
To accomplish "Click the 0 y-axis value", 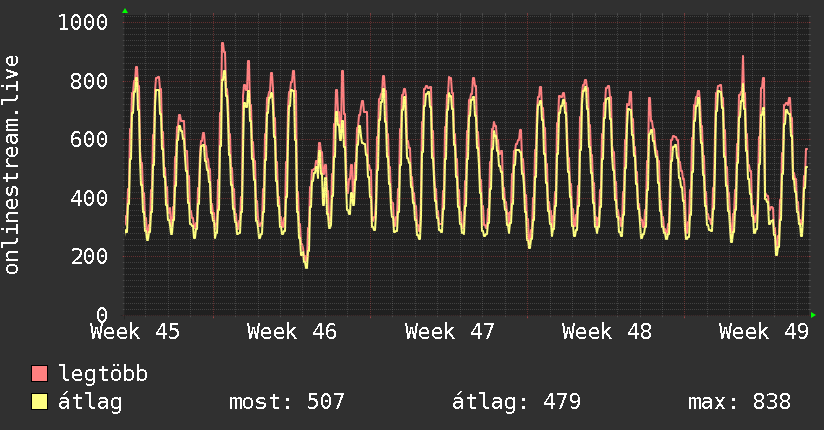I will 102,315.
